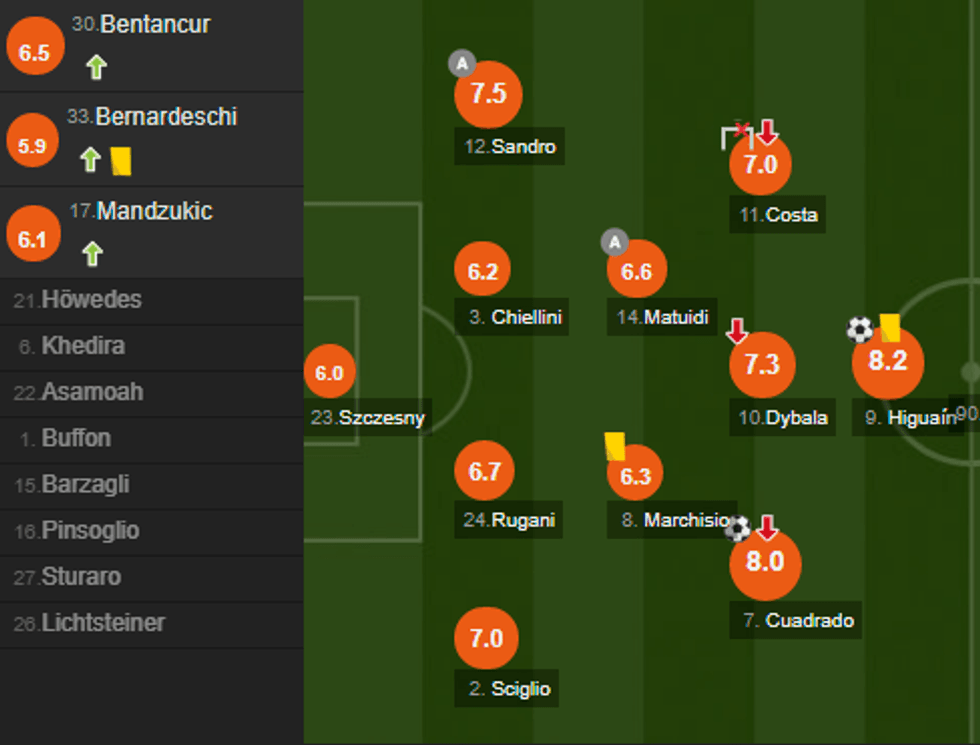Image resolution: width=980 pixels, height=745 pixels.
Task: Open Chiellini player name label
Action: [x=516, y=318]
